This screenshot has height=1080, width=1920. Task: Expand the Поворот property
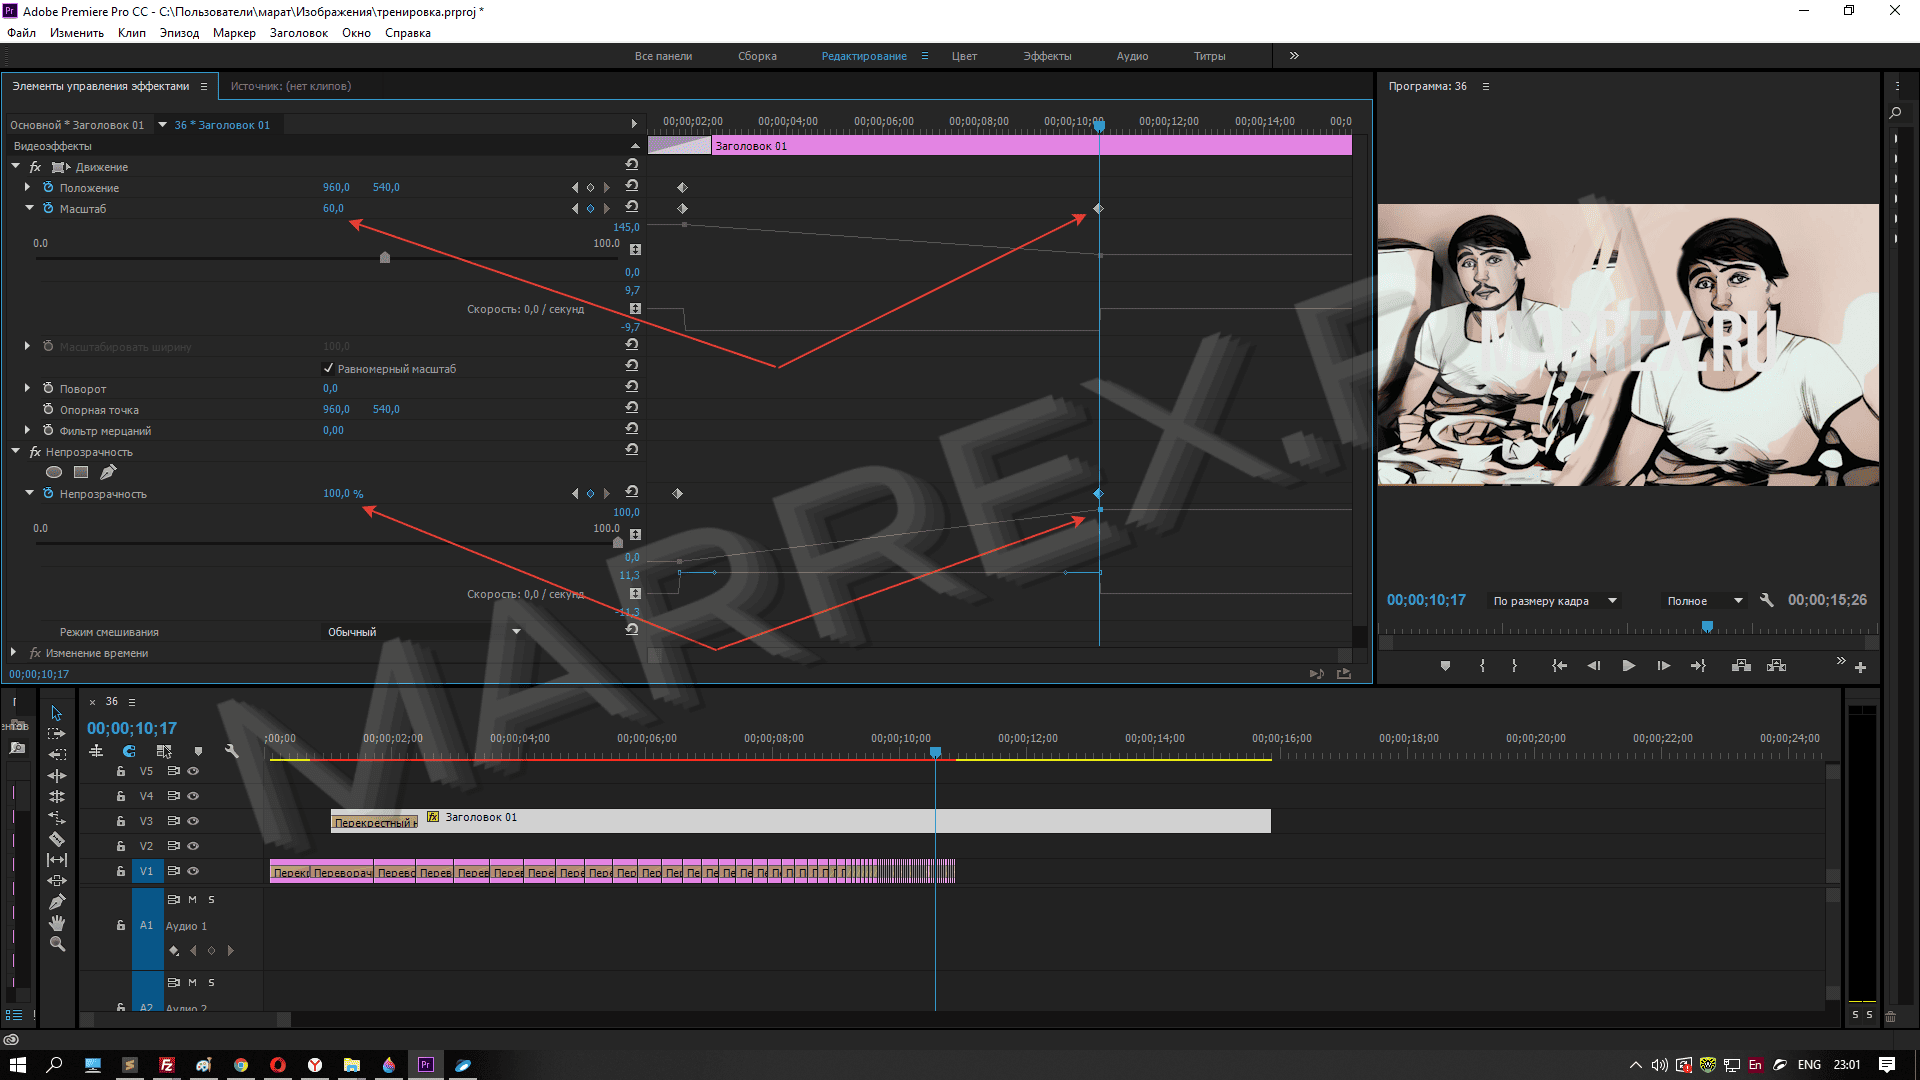(27, 388)
